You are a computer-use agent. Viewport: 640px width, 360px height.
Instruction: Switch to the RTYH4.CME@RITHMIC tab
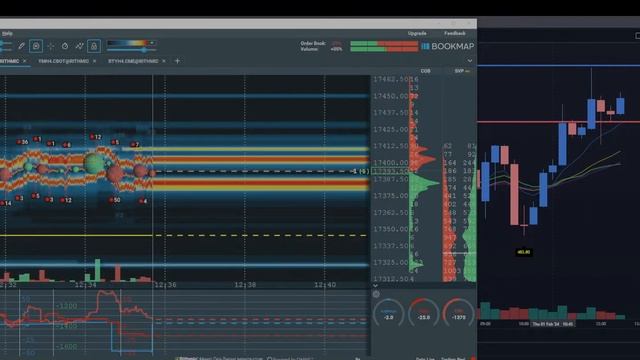tap(133, 61)
